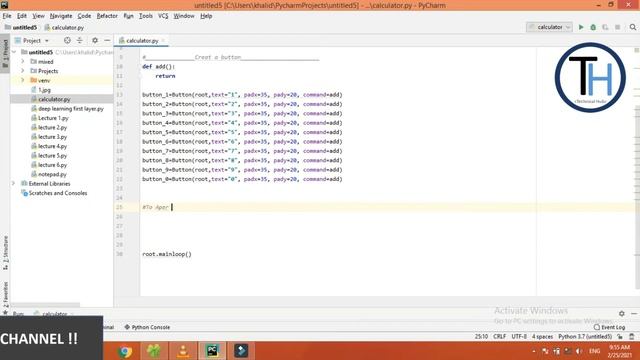The width and height of the screenshot is (640, 360).
Task: Open the green clover app in taskbar
Action: (154, 351)
